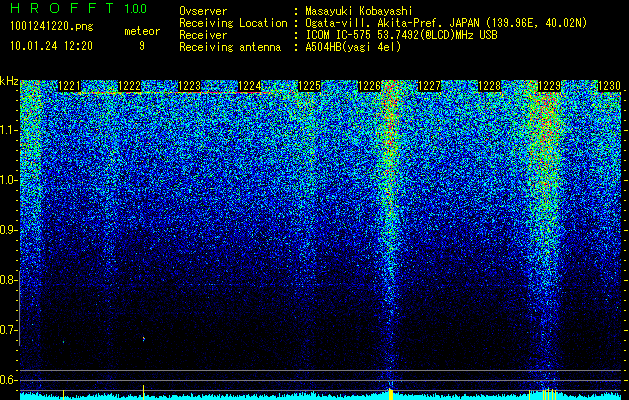Click the 0.7 frequency axis label
Viewport: 629px width, 400px height.
(8, 330)
